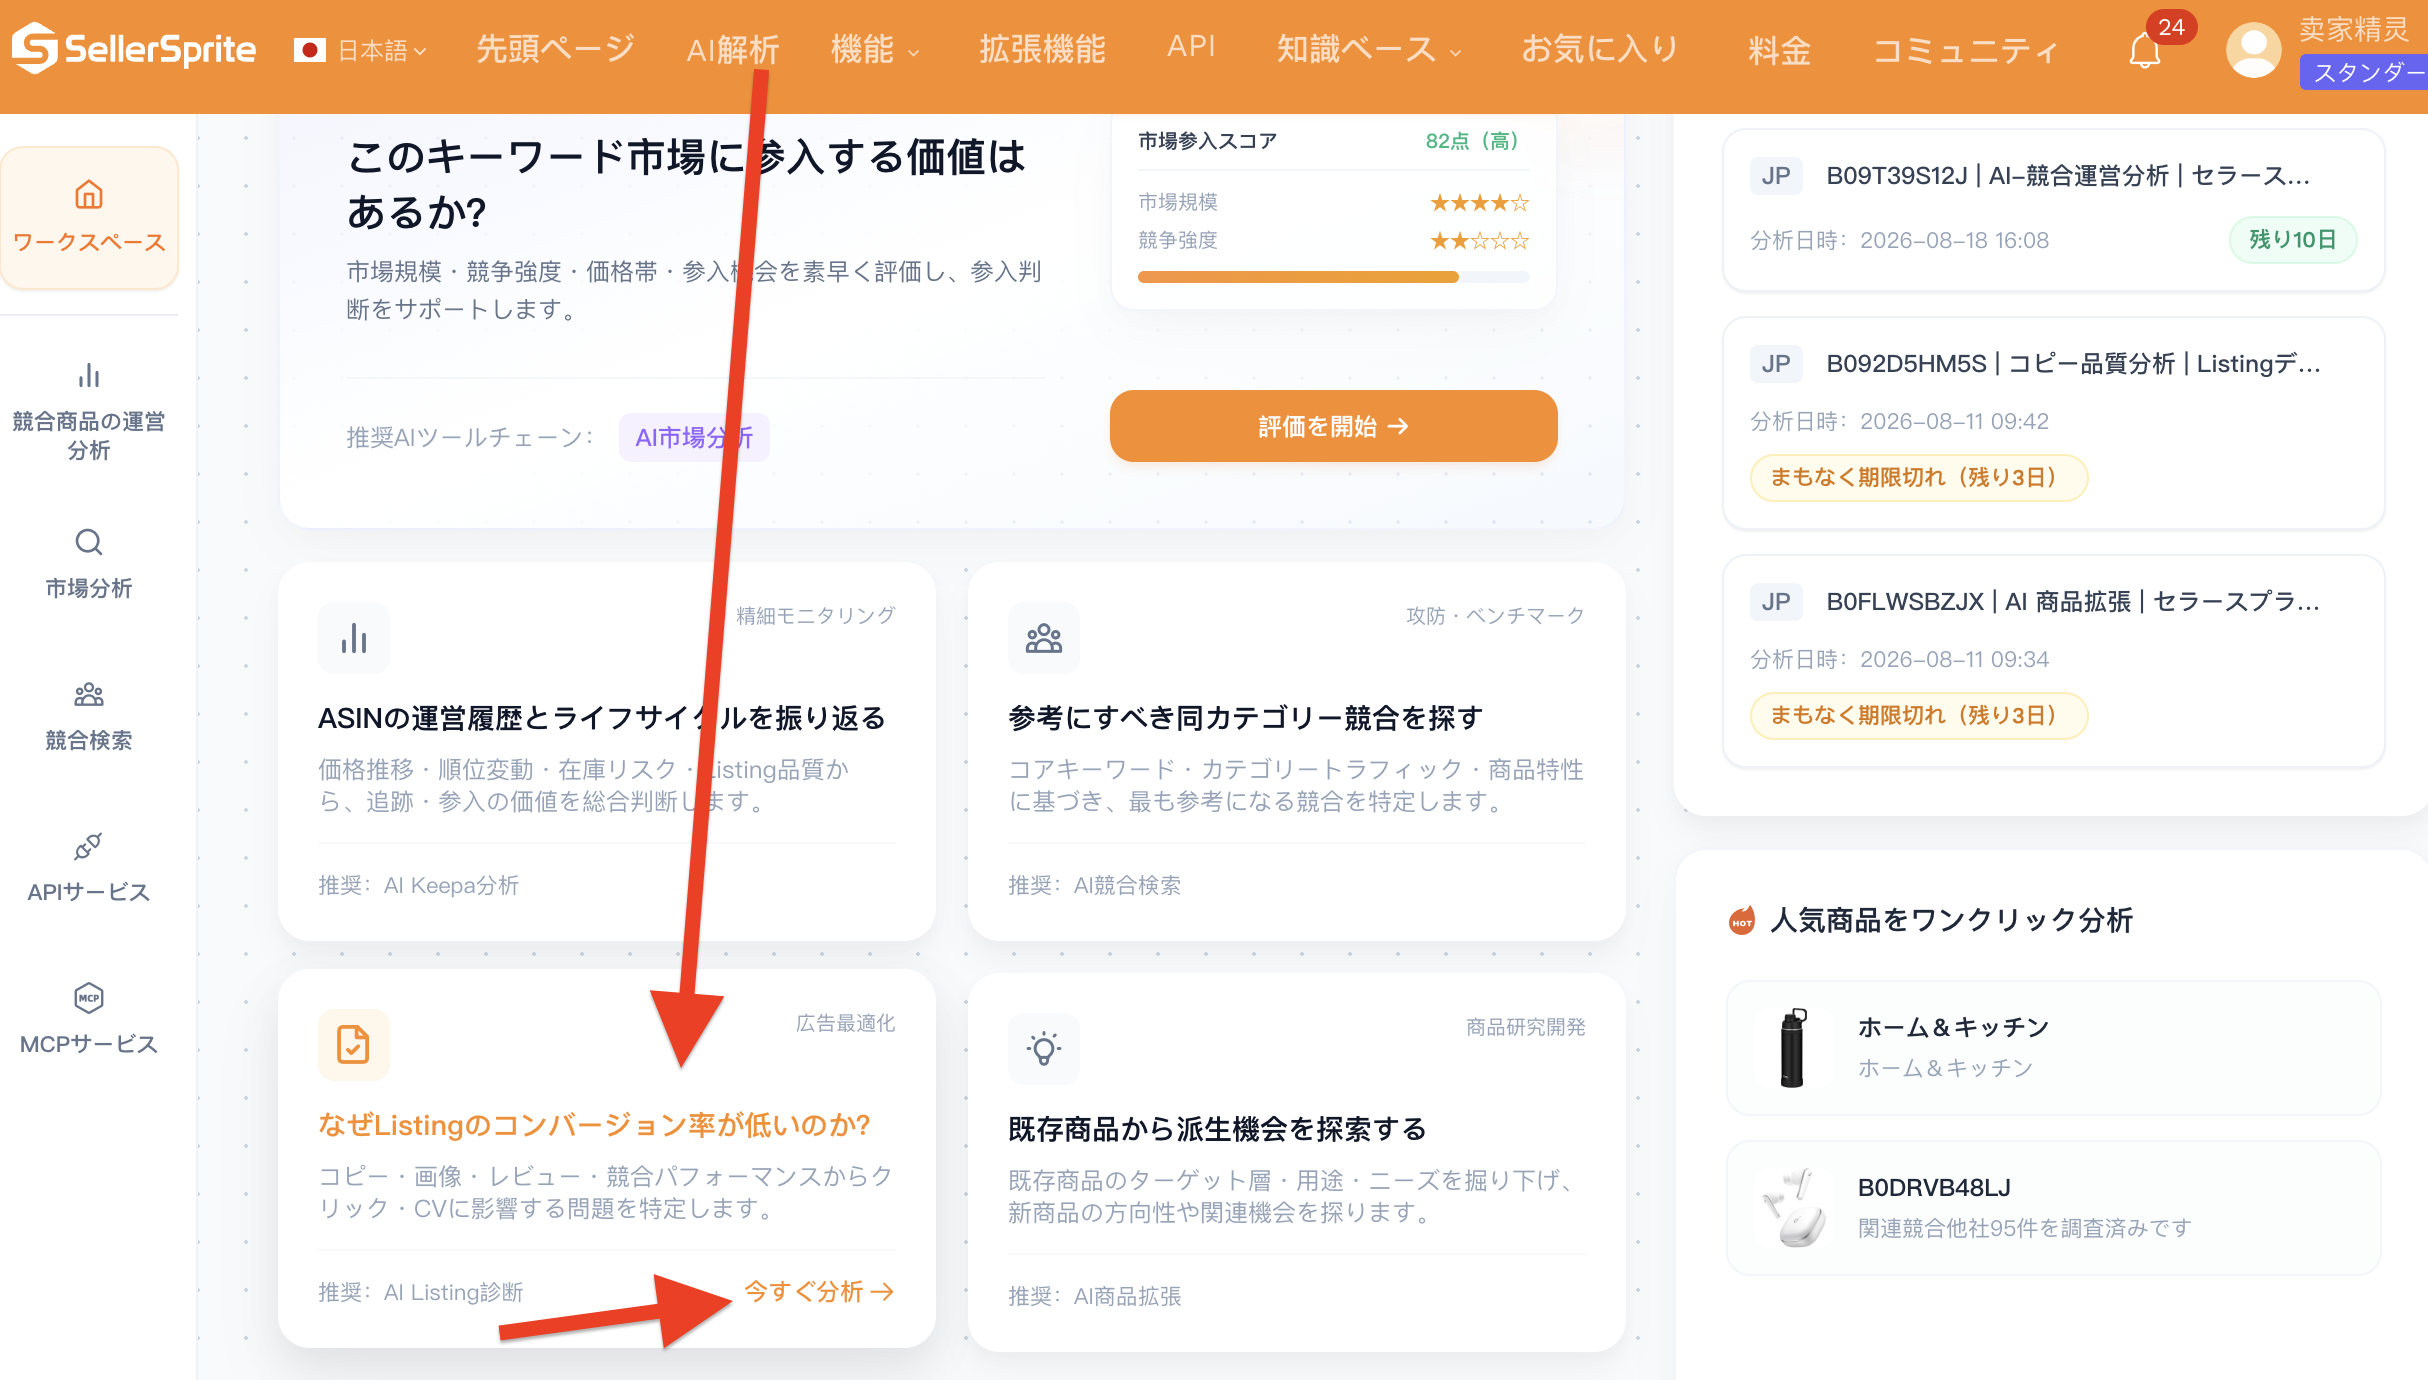Open the API menu item
Viewport: 2428px width, 1380px height.
tap(1191, 47)
